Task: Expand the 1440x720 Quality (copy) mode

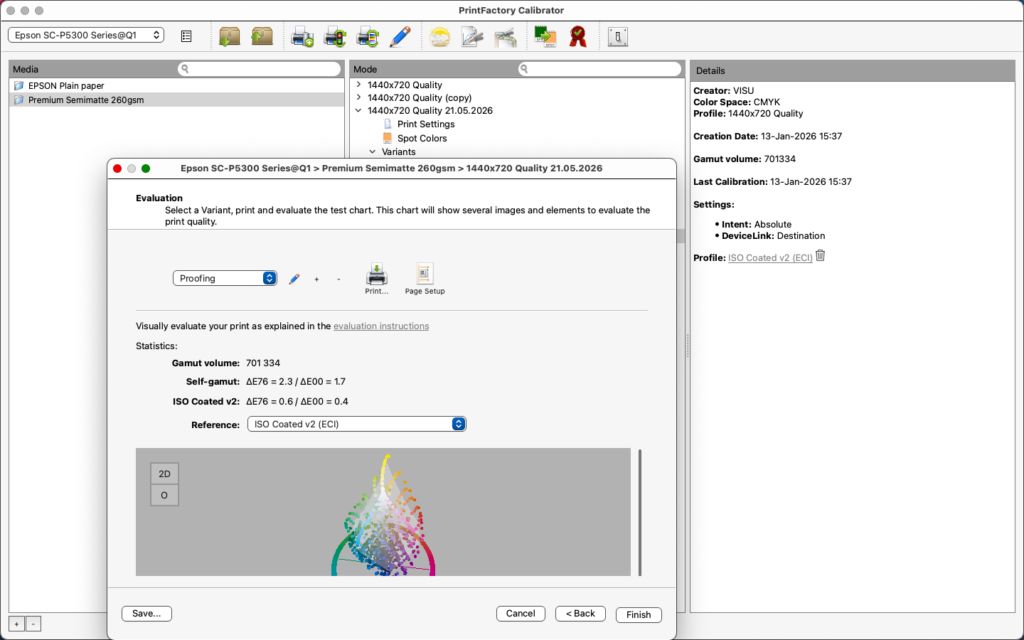Action: tap(359, 97)
